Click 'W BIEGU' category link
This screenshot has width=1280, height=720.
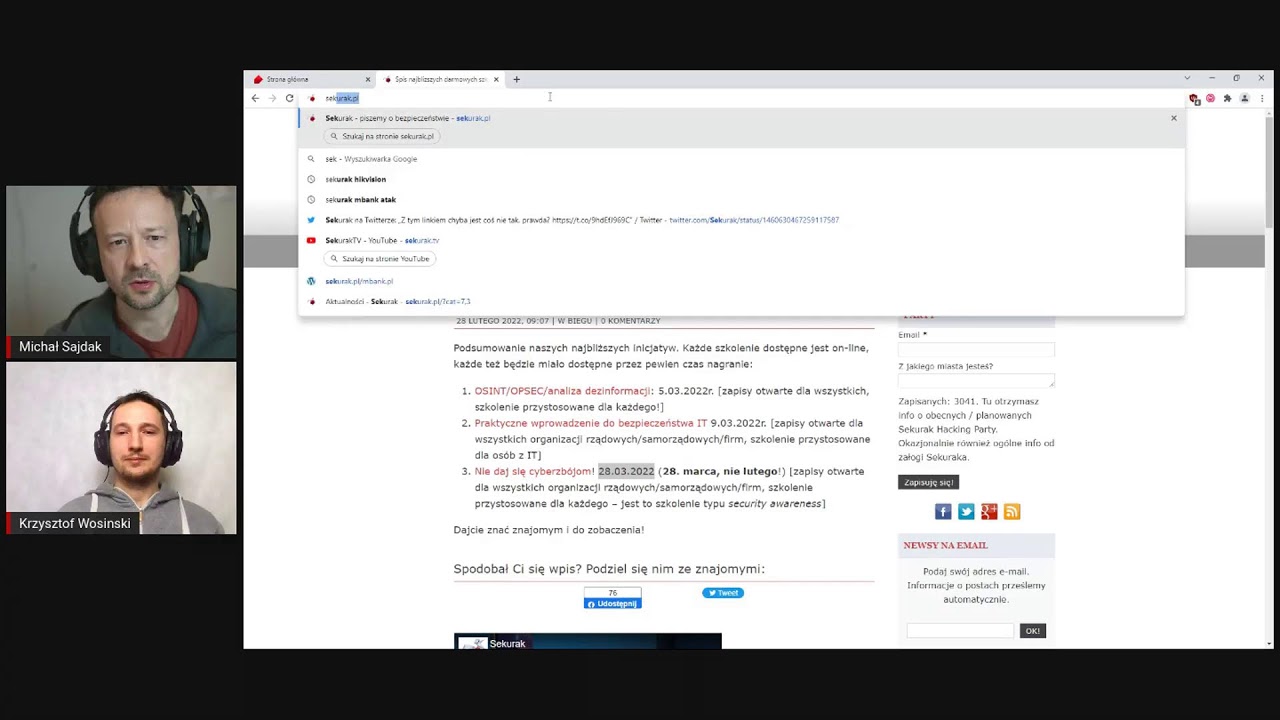pyautogui.click(x=575, y=321)
